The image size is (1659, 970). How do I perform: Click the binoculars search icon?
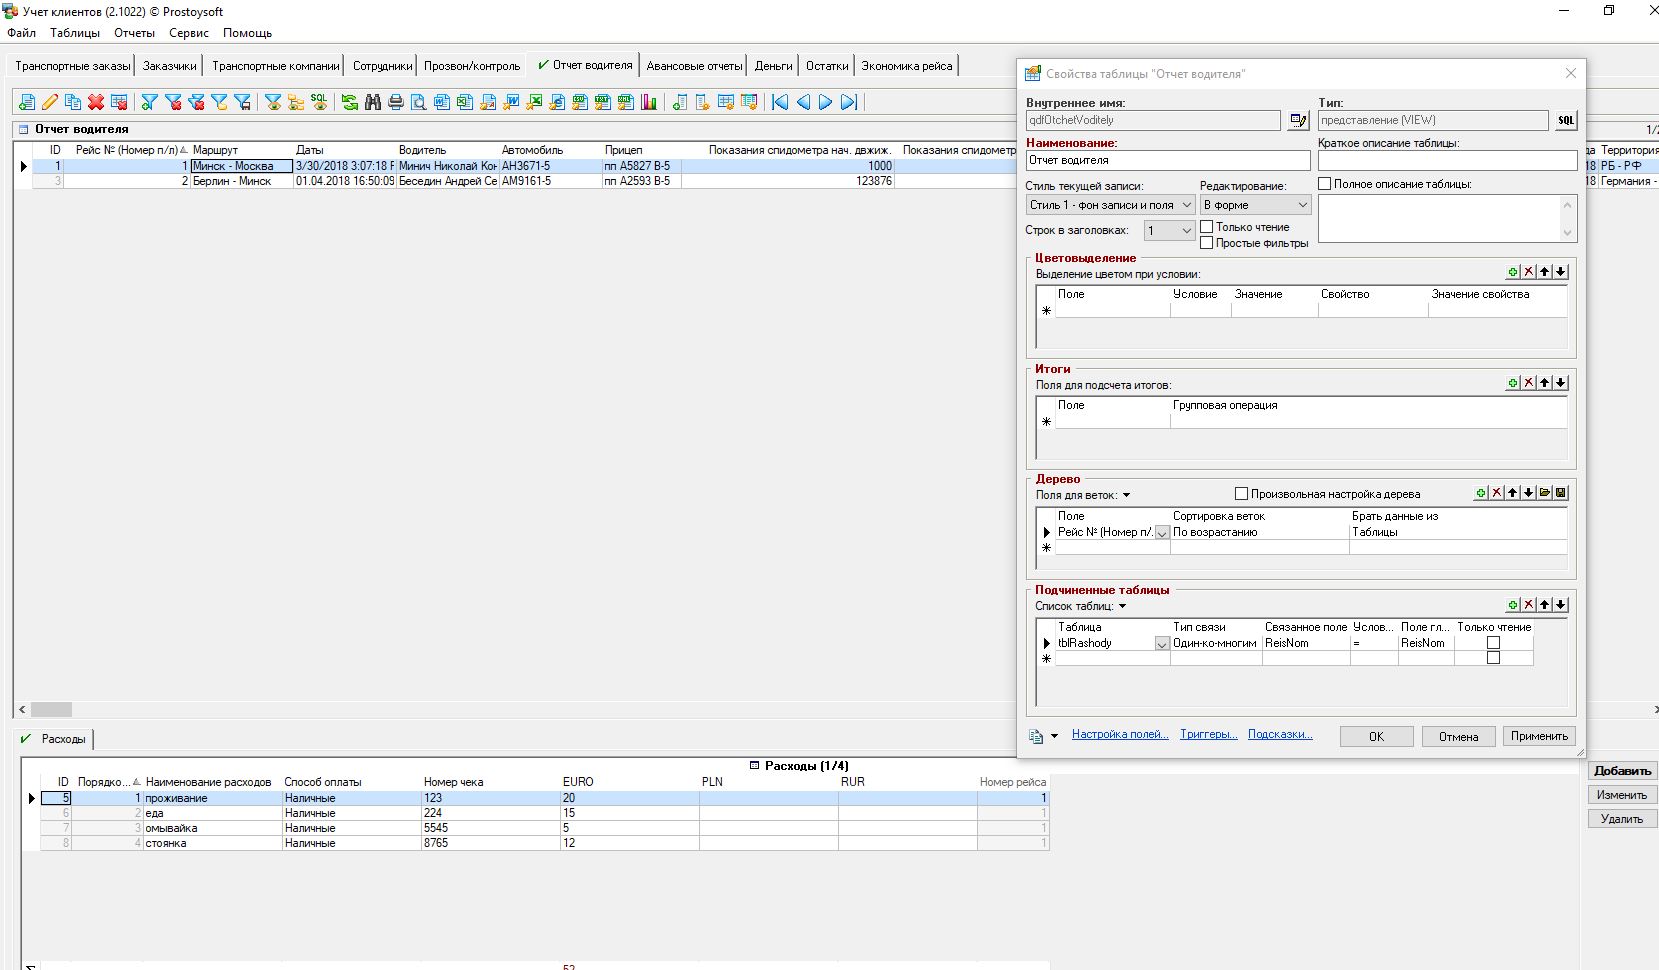point(373,102)
